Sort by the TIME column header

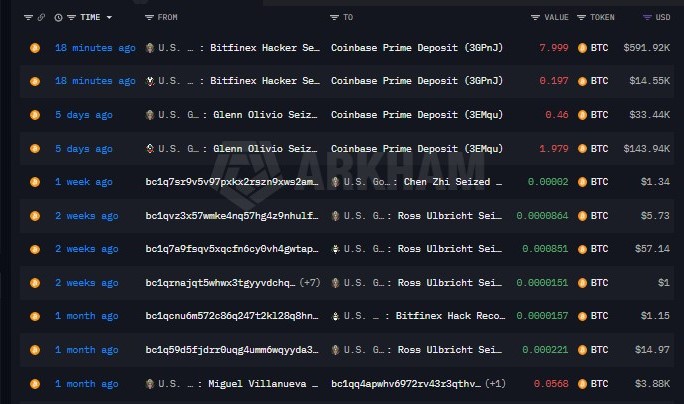pyautogui.click(x=90, y=17)
